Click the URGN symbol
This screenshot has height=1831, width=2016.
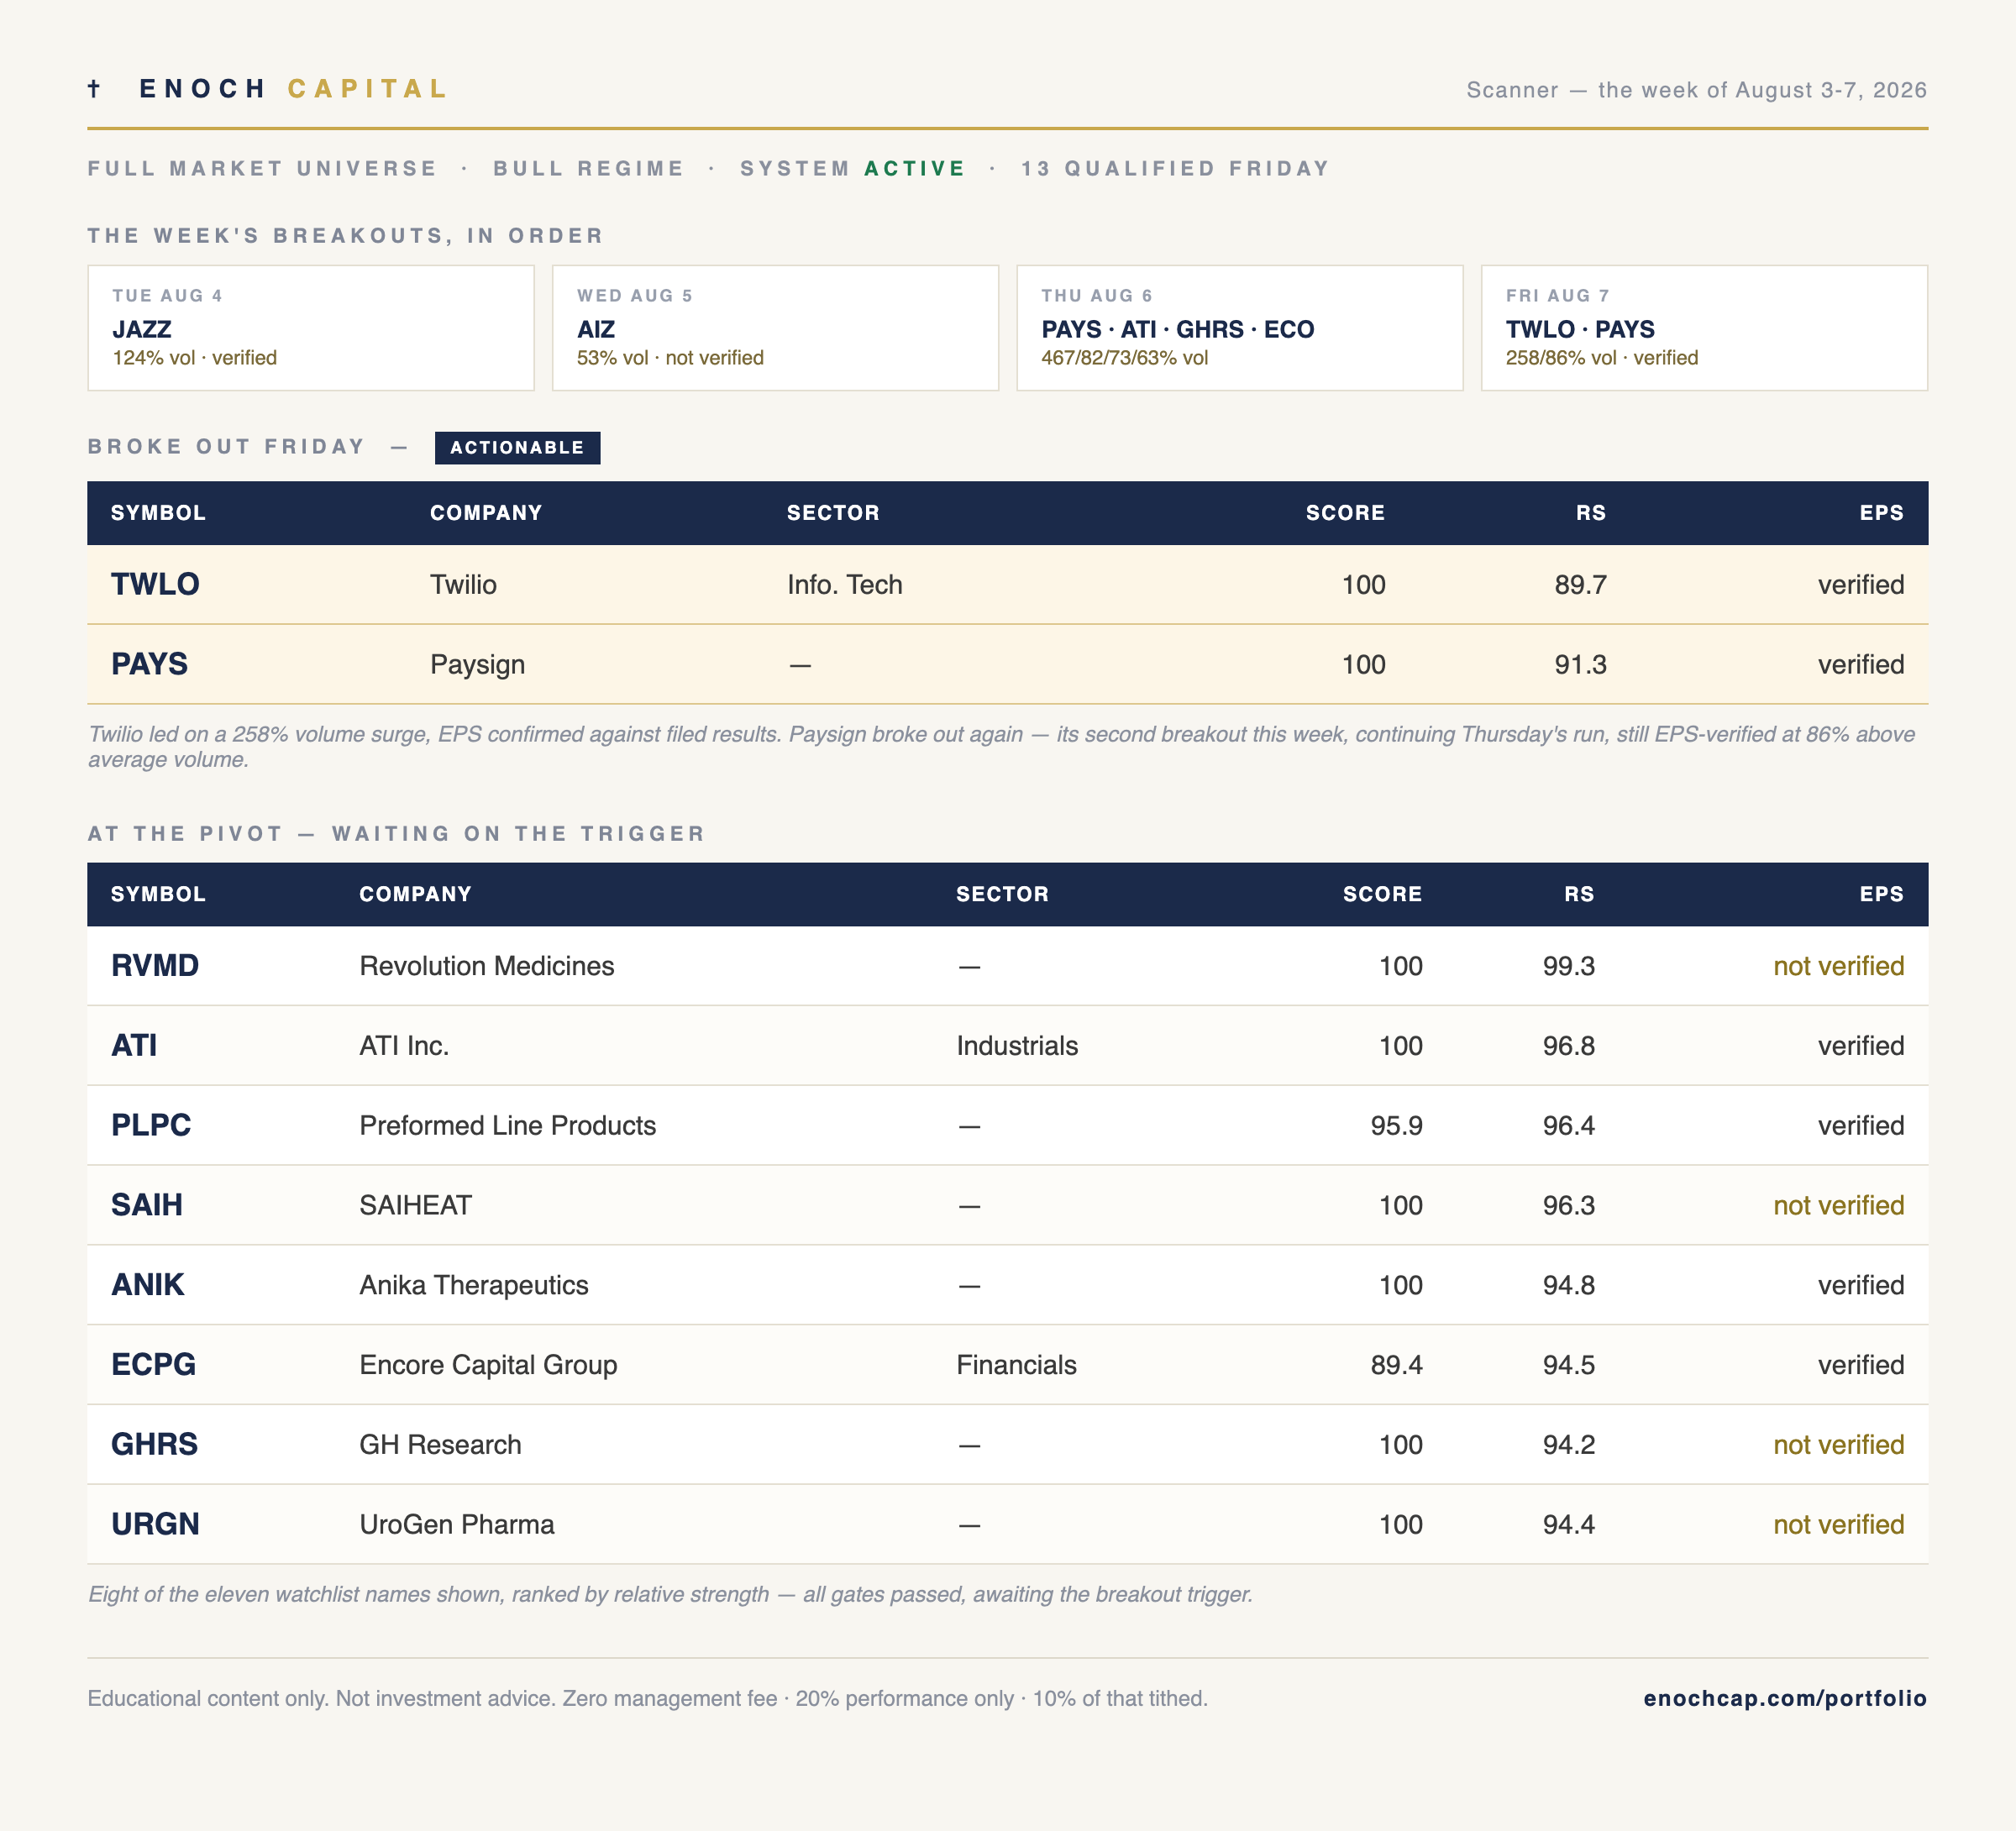tap(155, 1525)
